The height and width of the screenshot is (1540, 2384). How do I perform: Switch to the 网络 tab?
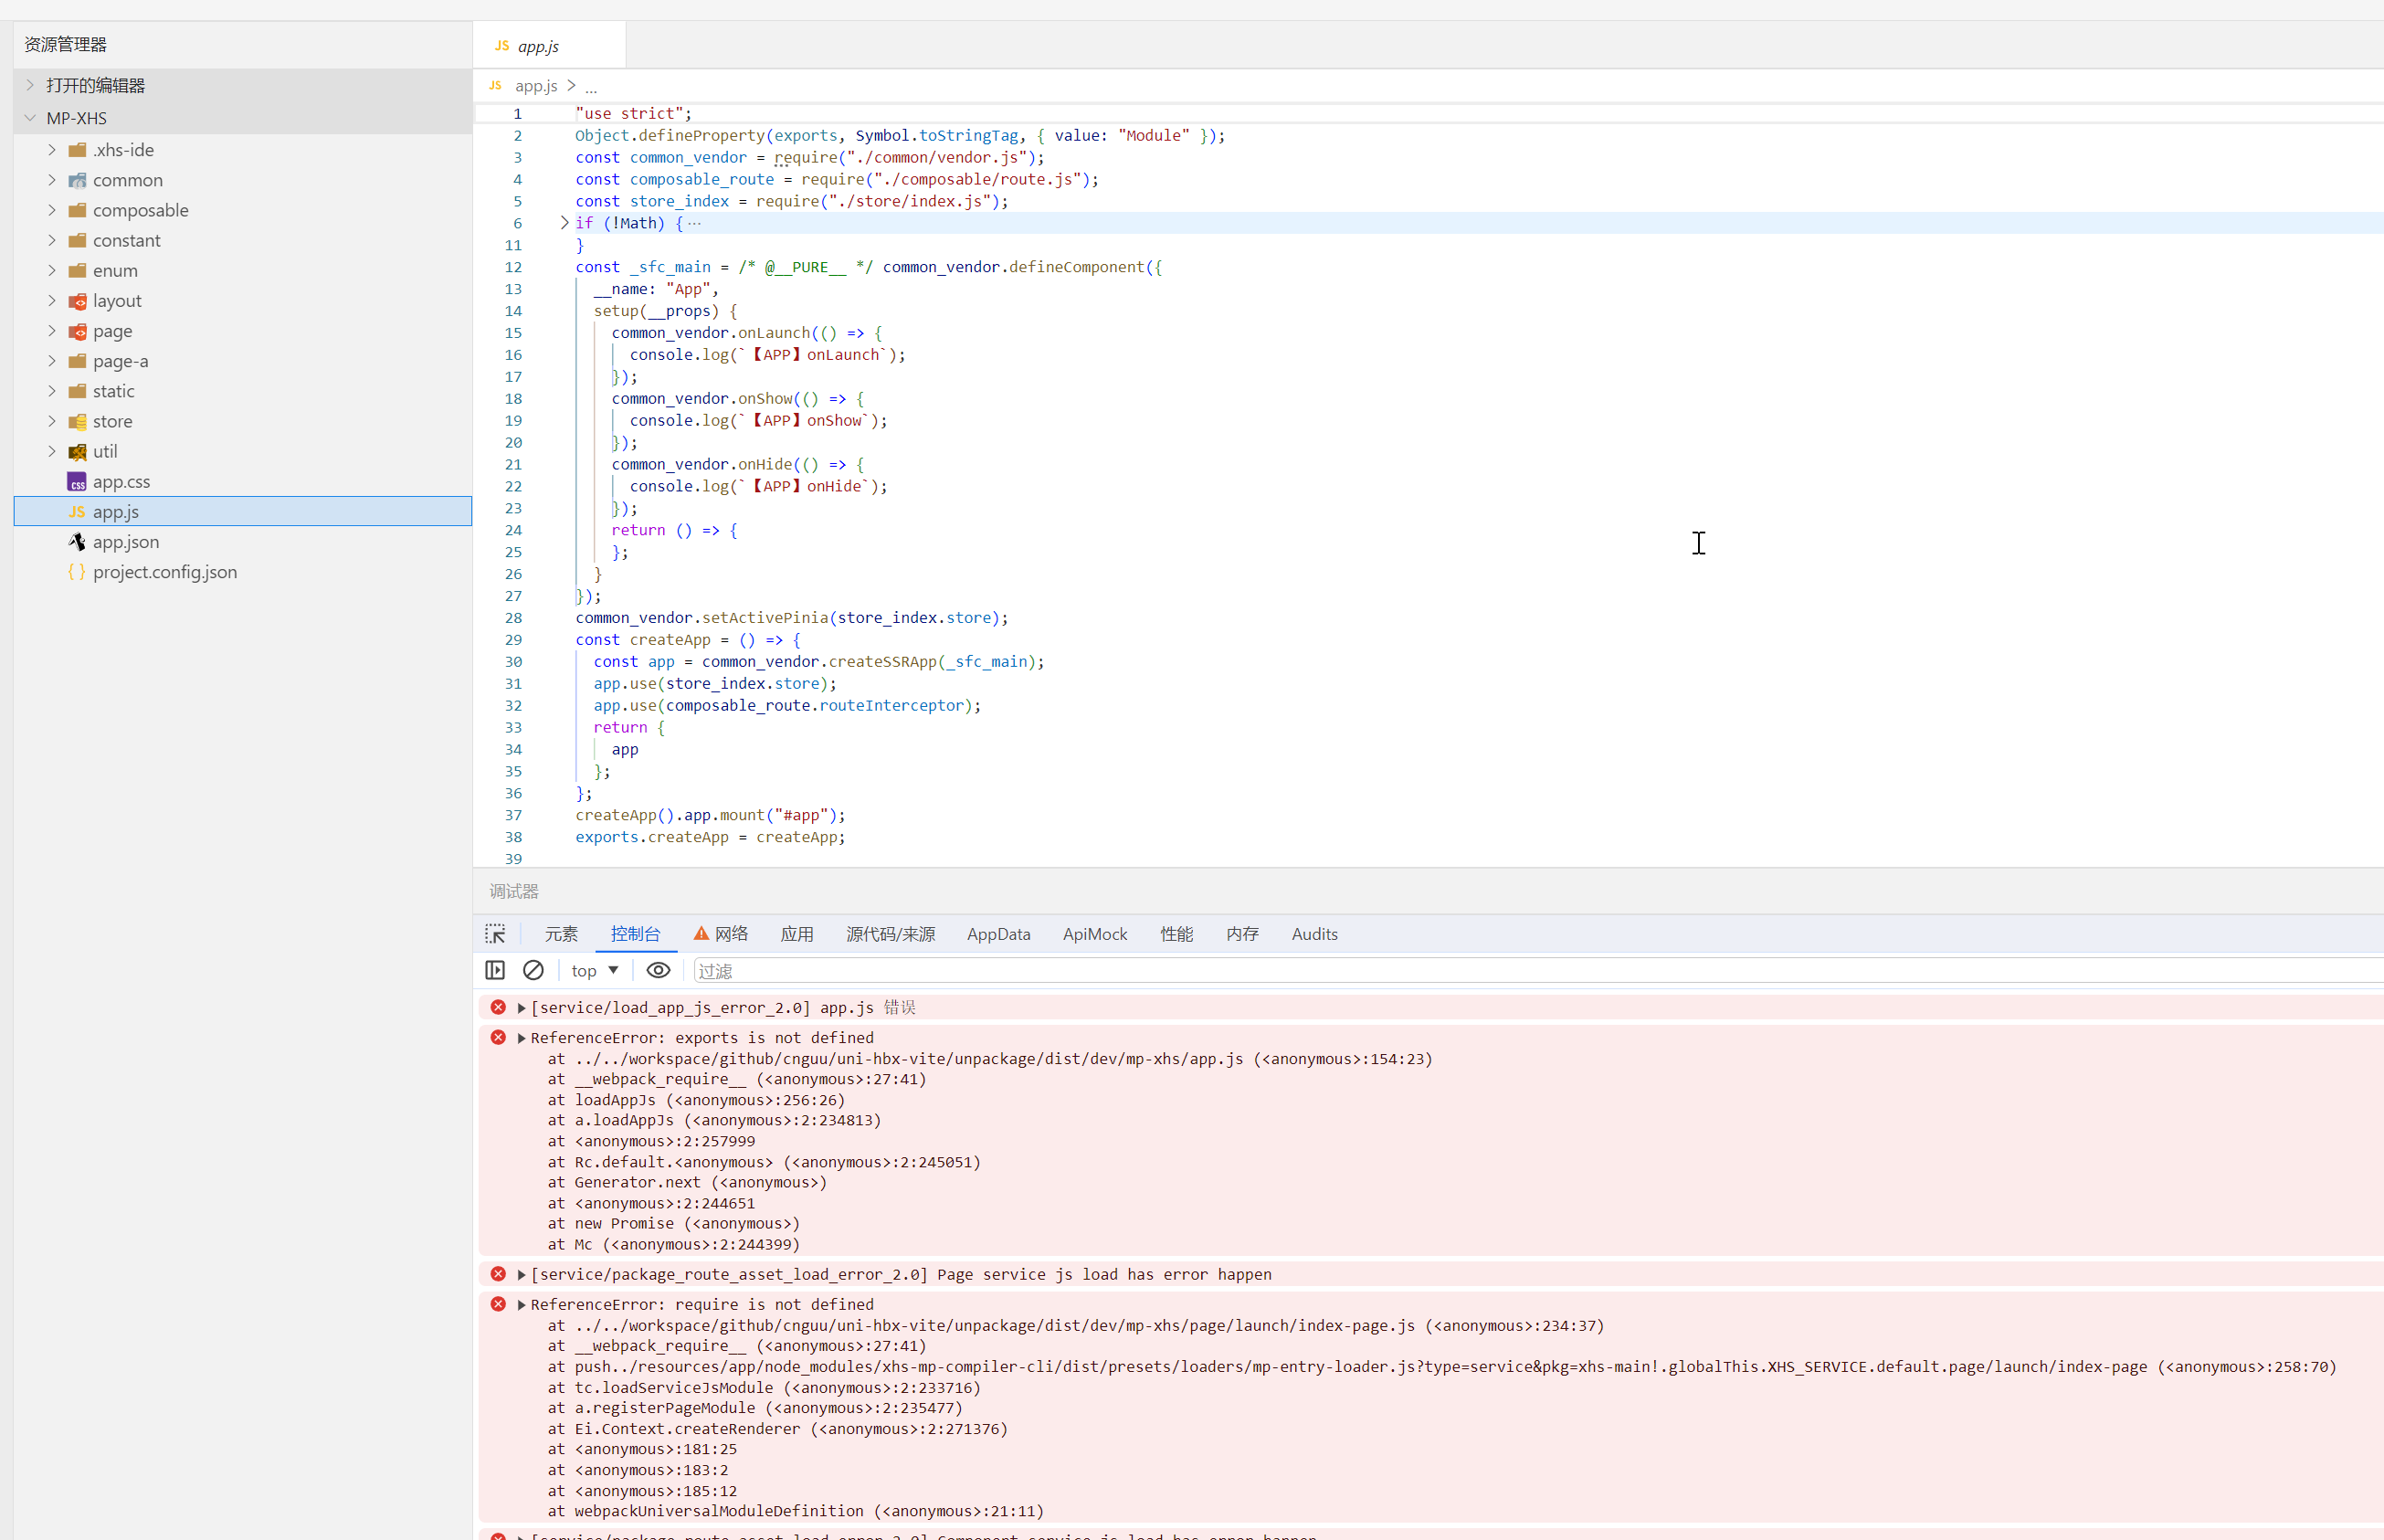click(730, 934)
